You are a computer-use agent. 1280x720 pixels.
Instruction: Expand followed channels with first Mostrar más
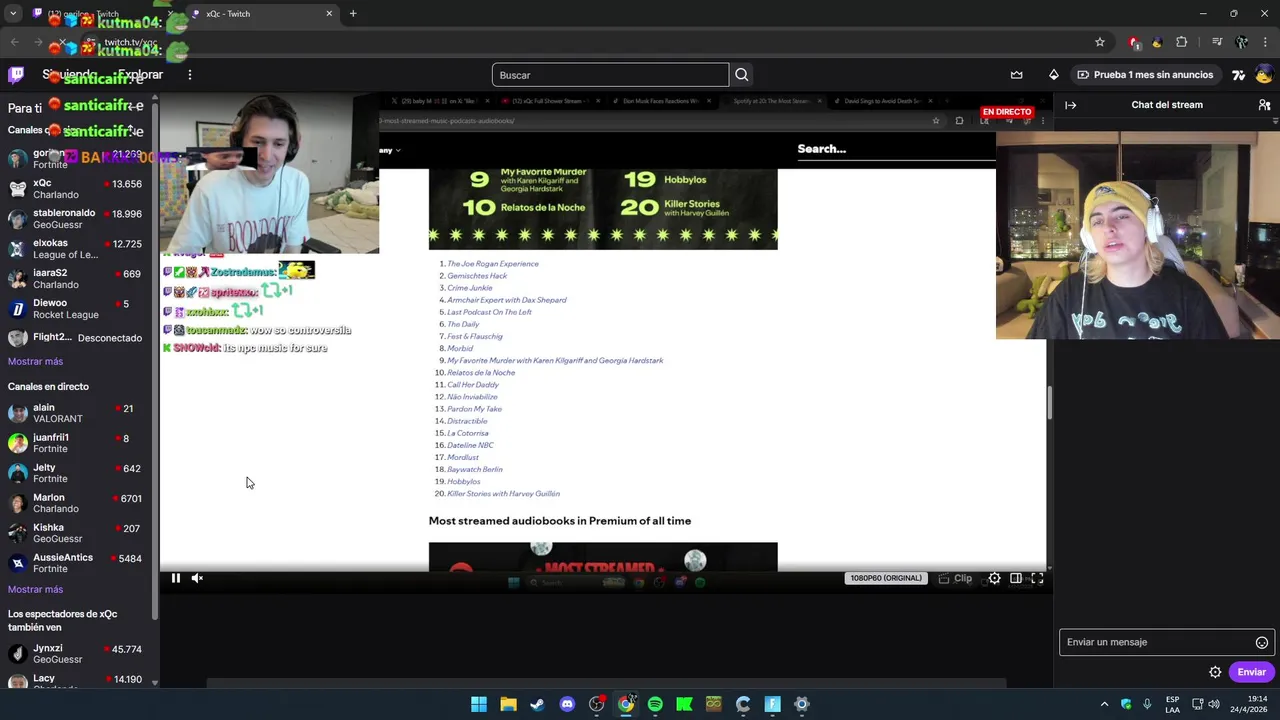click(35, 362)
